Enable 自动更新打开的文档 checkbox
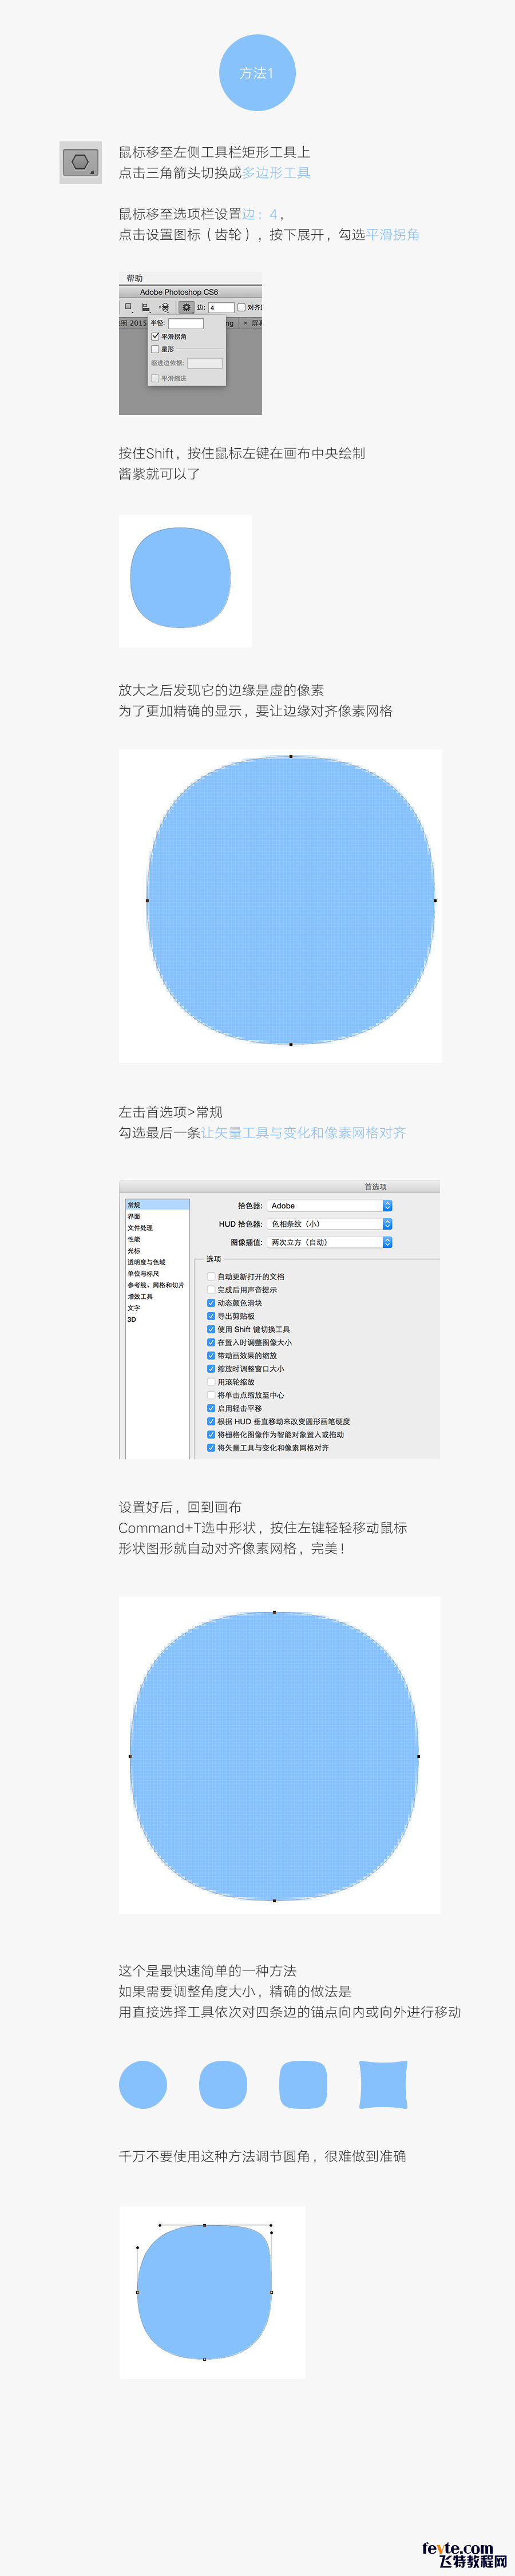This screenshot has height=2576, width=515. pos(211,1277)
